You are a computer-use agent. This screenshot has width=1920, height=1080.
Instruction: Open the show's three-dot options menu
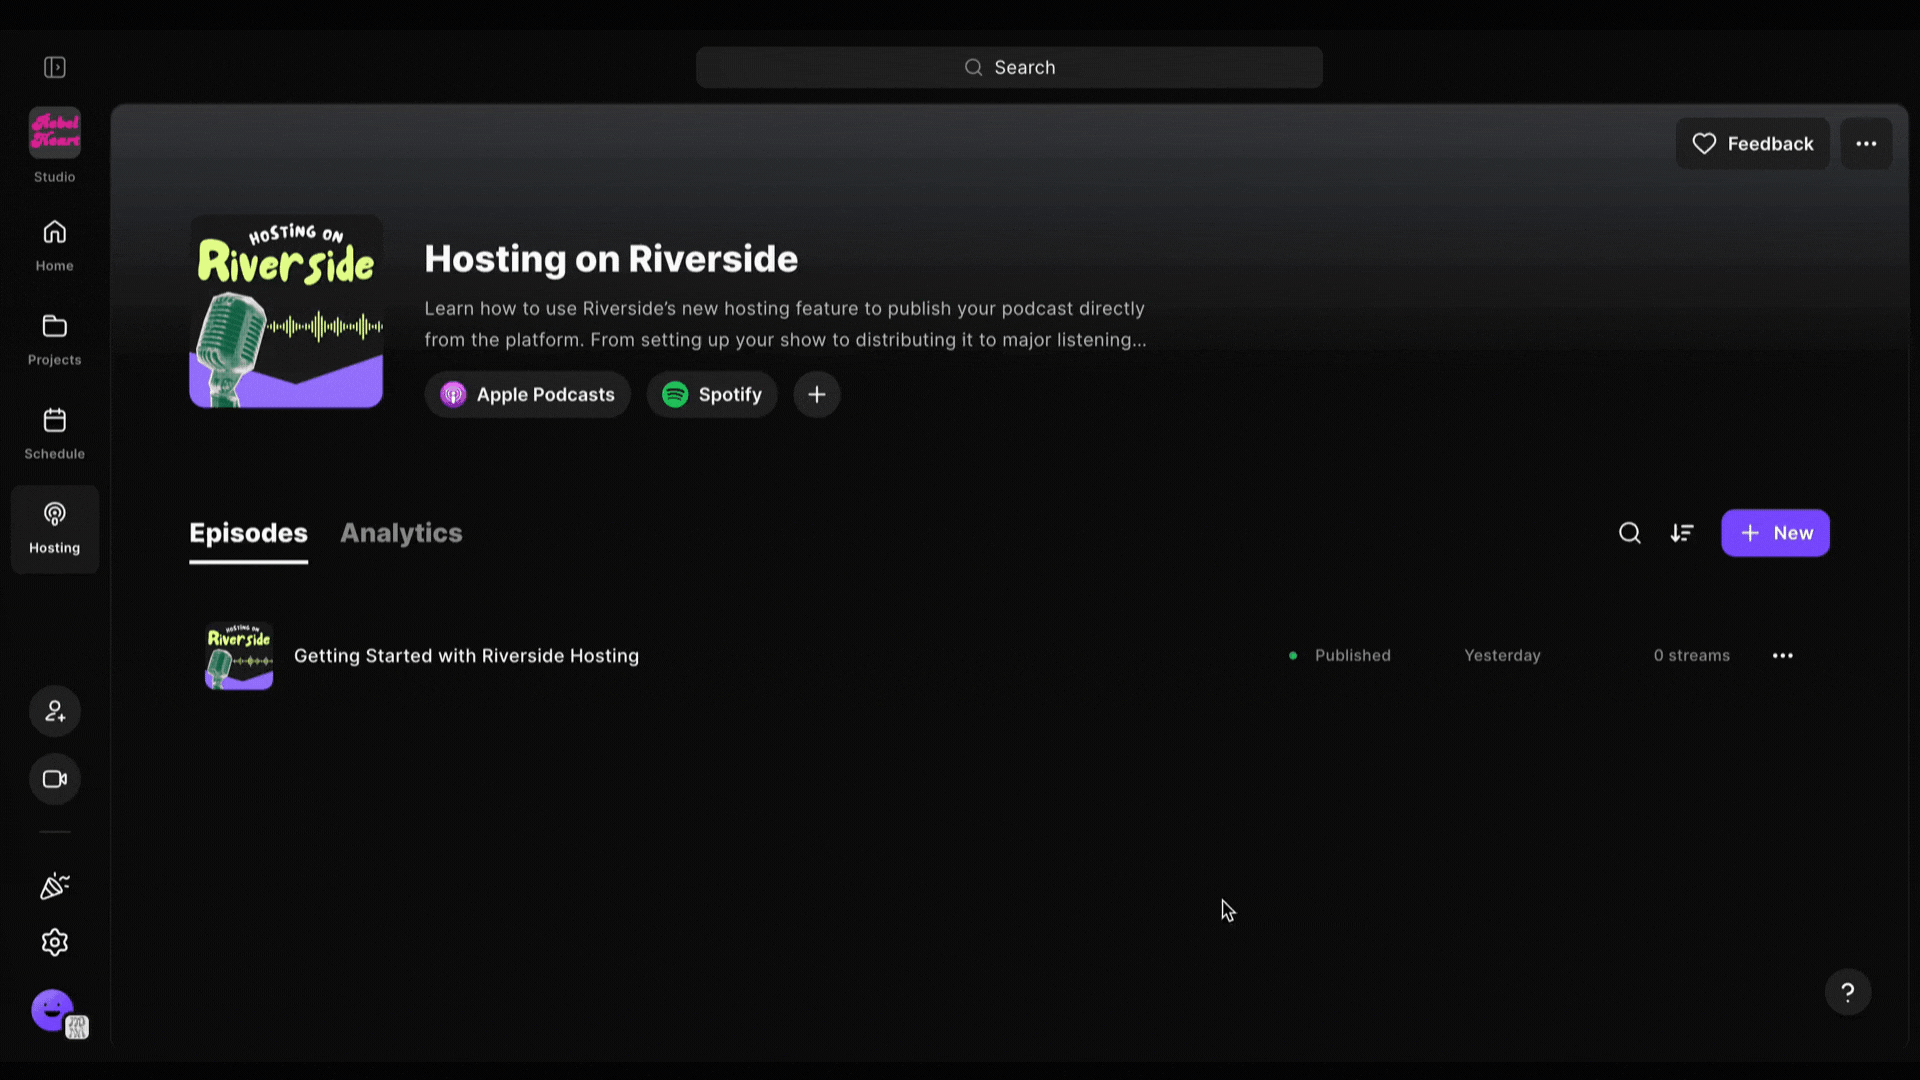coord(1866,144)
